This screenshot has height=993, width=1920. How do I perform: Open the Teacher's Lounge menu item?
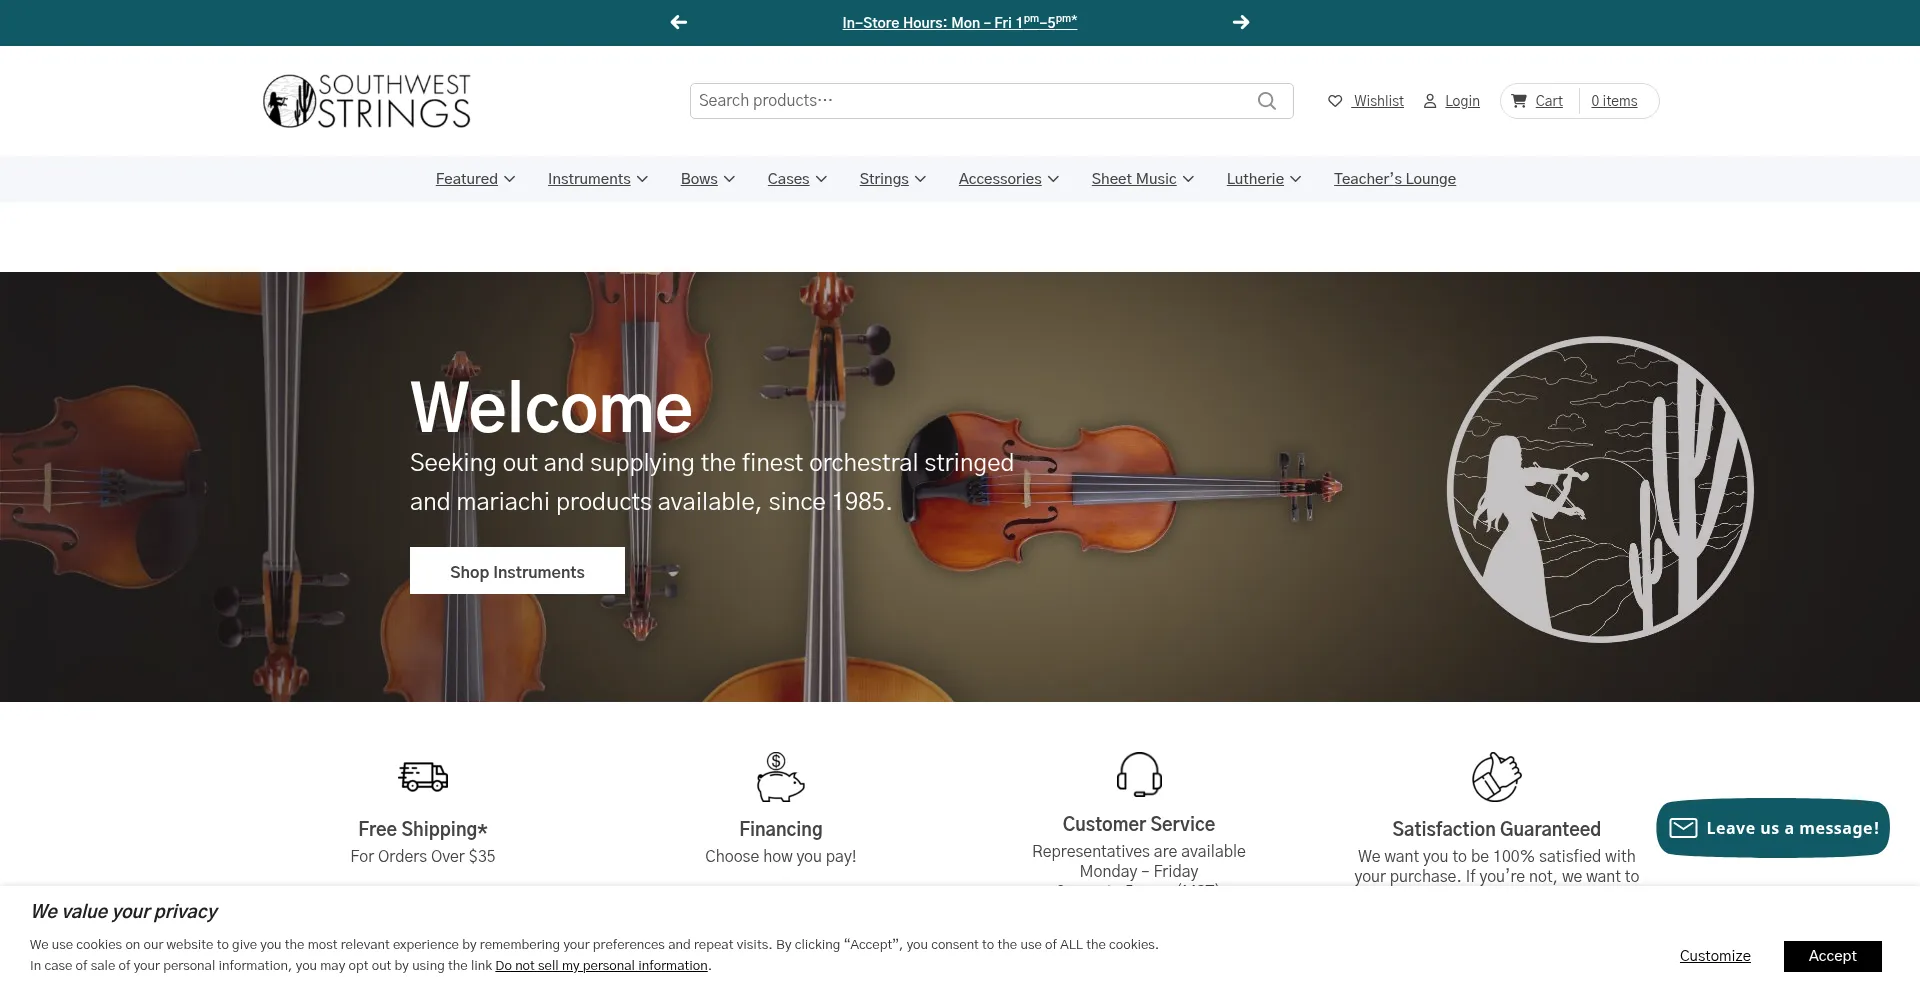point(1394,179)
